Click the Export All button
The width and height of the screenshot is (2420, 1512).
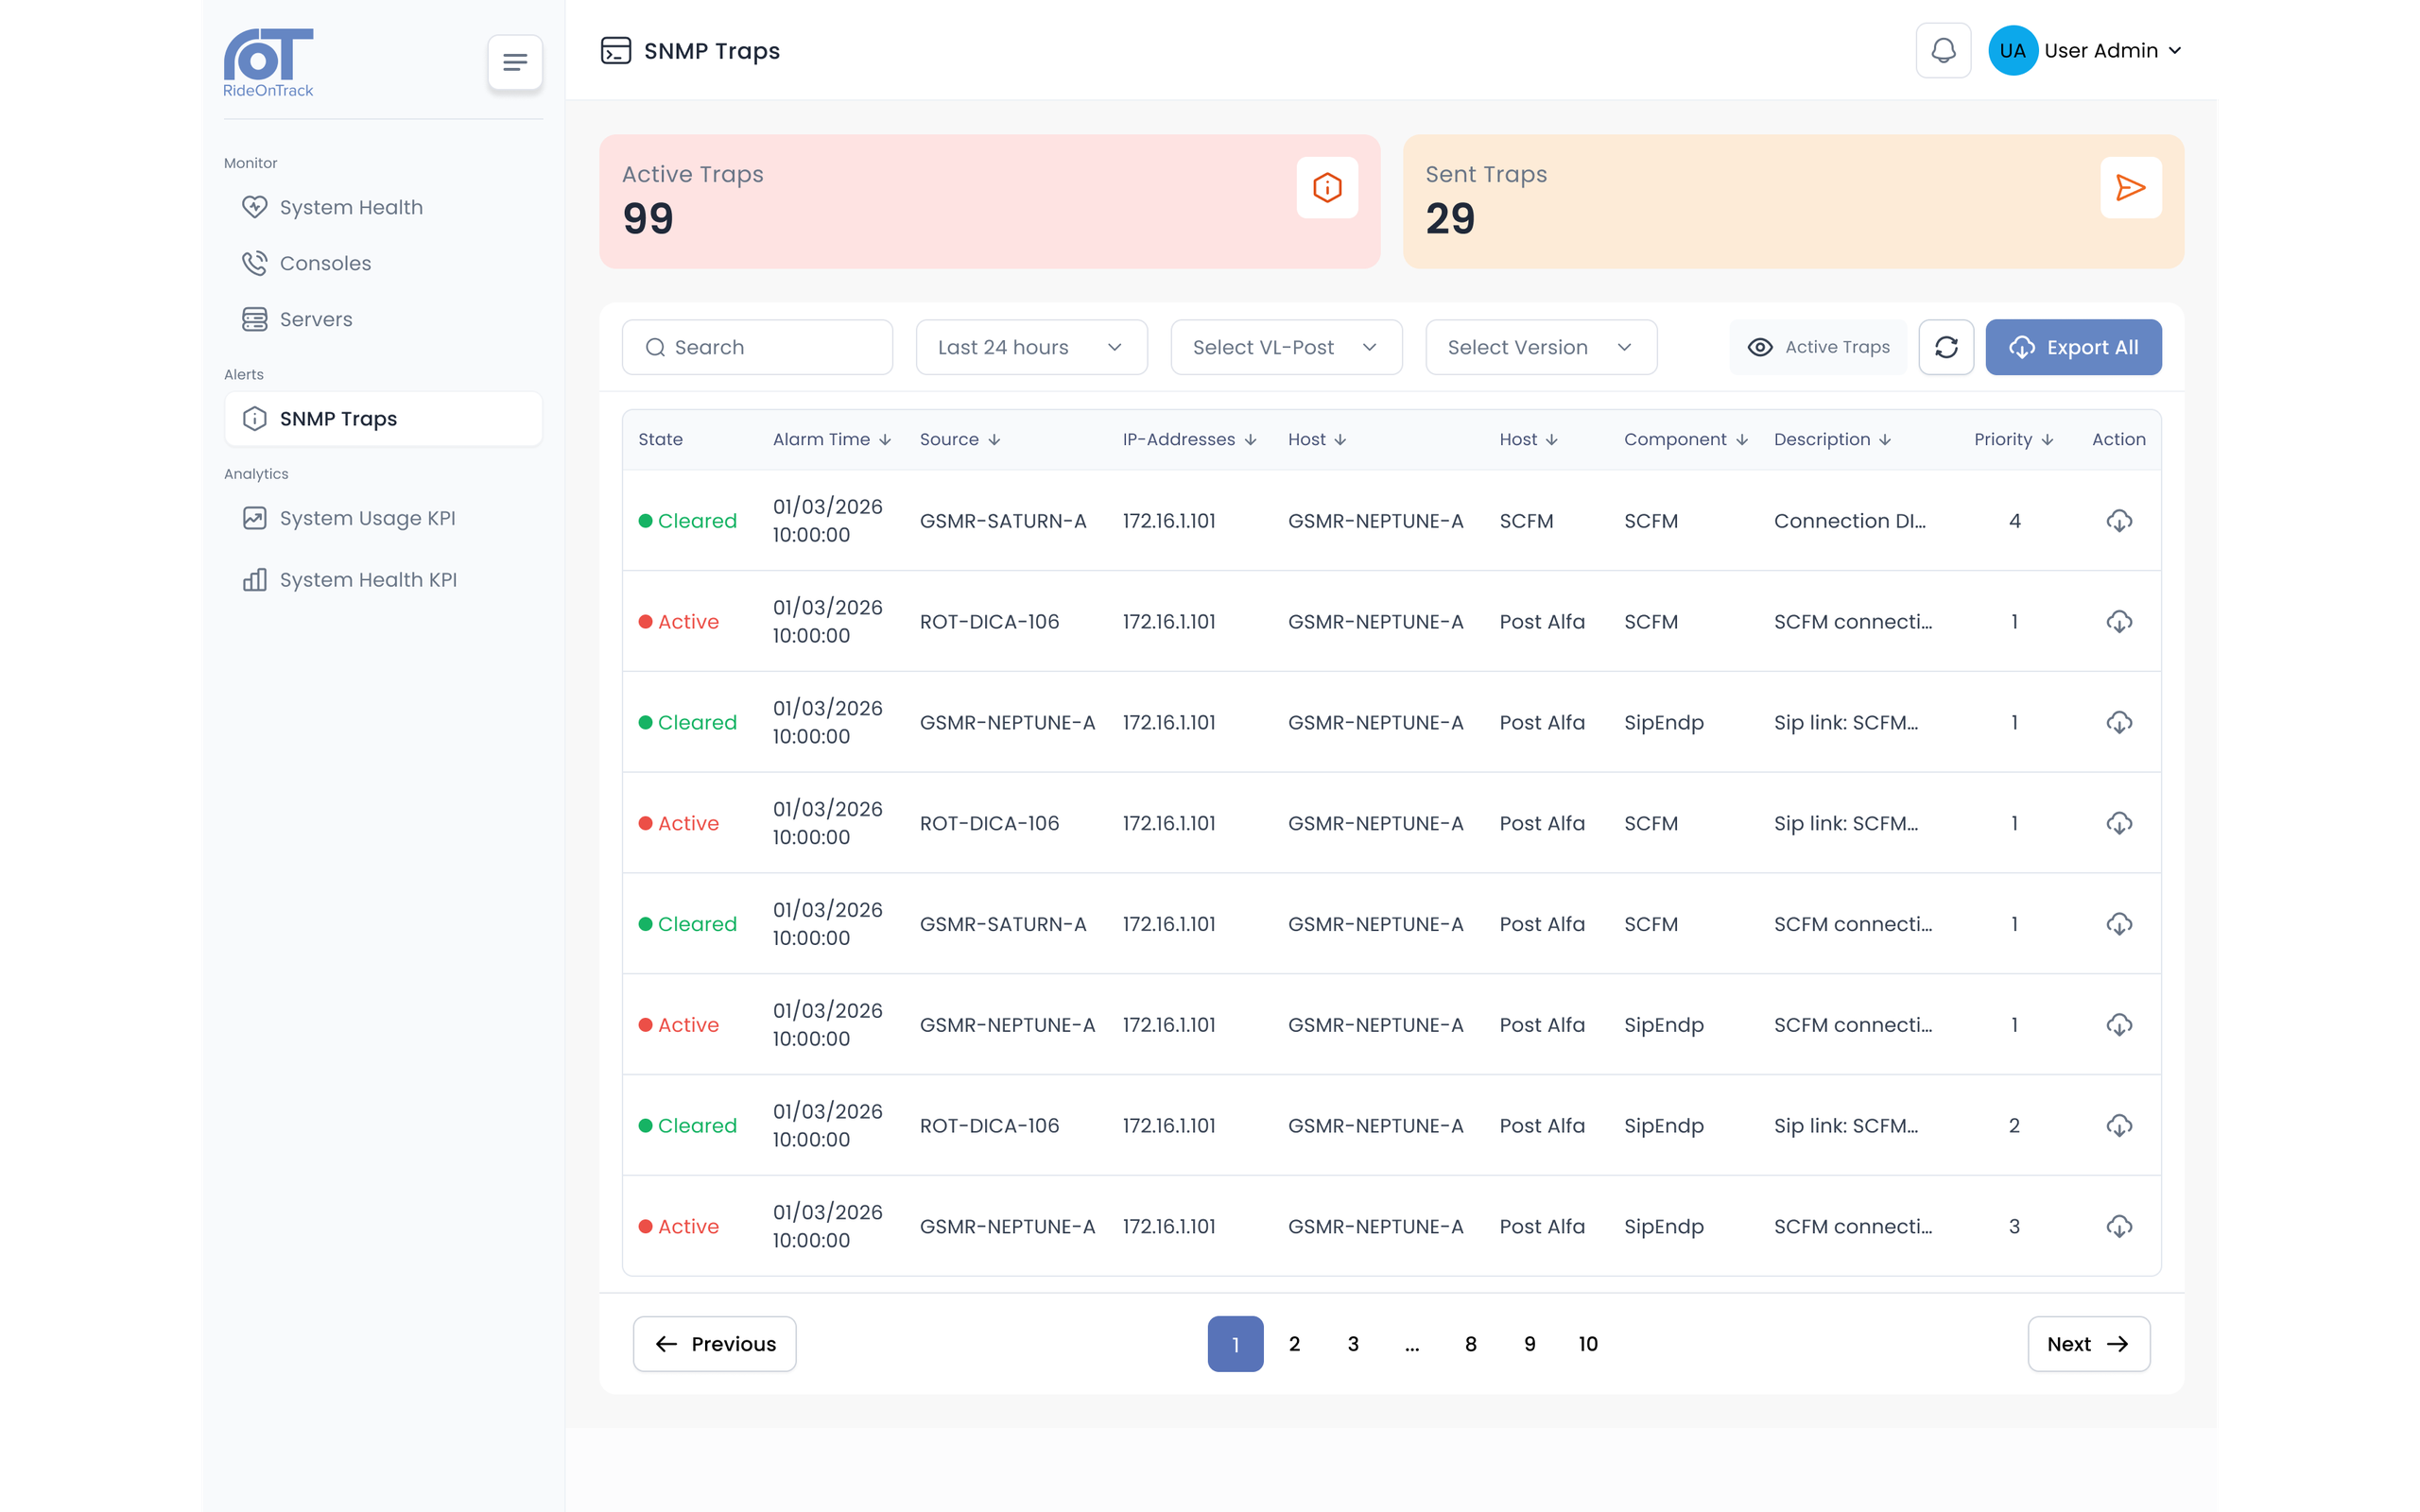tap(2073, 347)
